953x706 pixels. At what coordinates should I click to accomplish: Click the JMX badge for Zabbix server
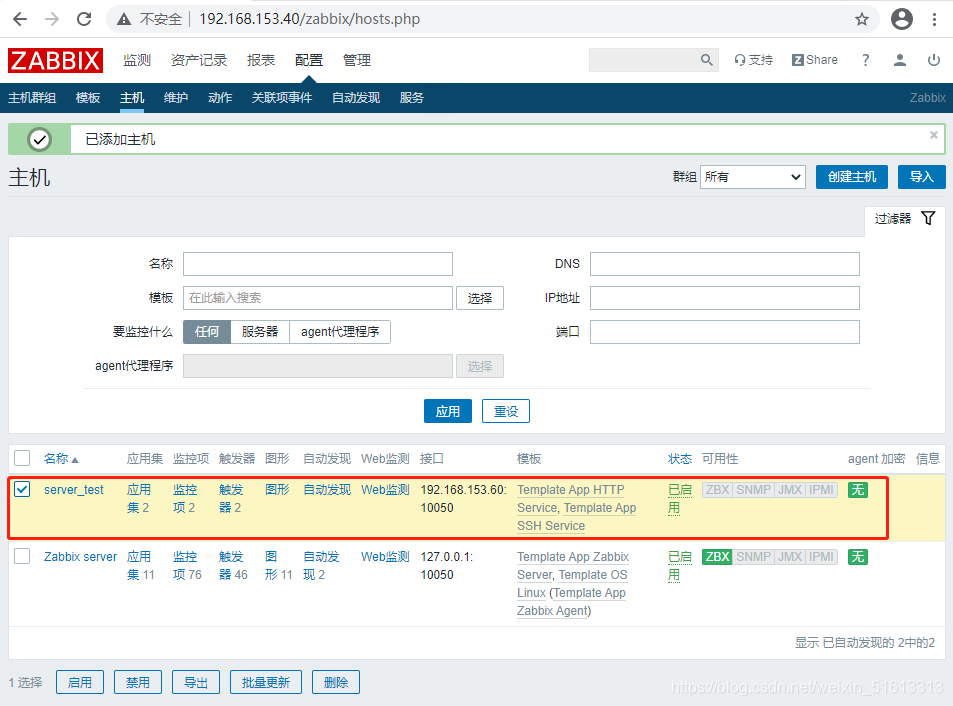[x=790, y=557]
